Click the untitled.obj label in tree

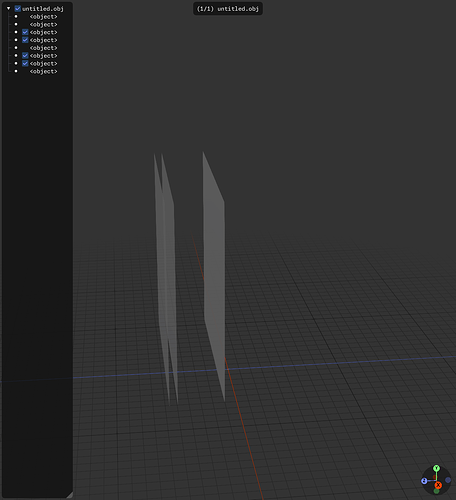pos(43,9)
